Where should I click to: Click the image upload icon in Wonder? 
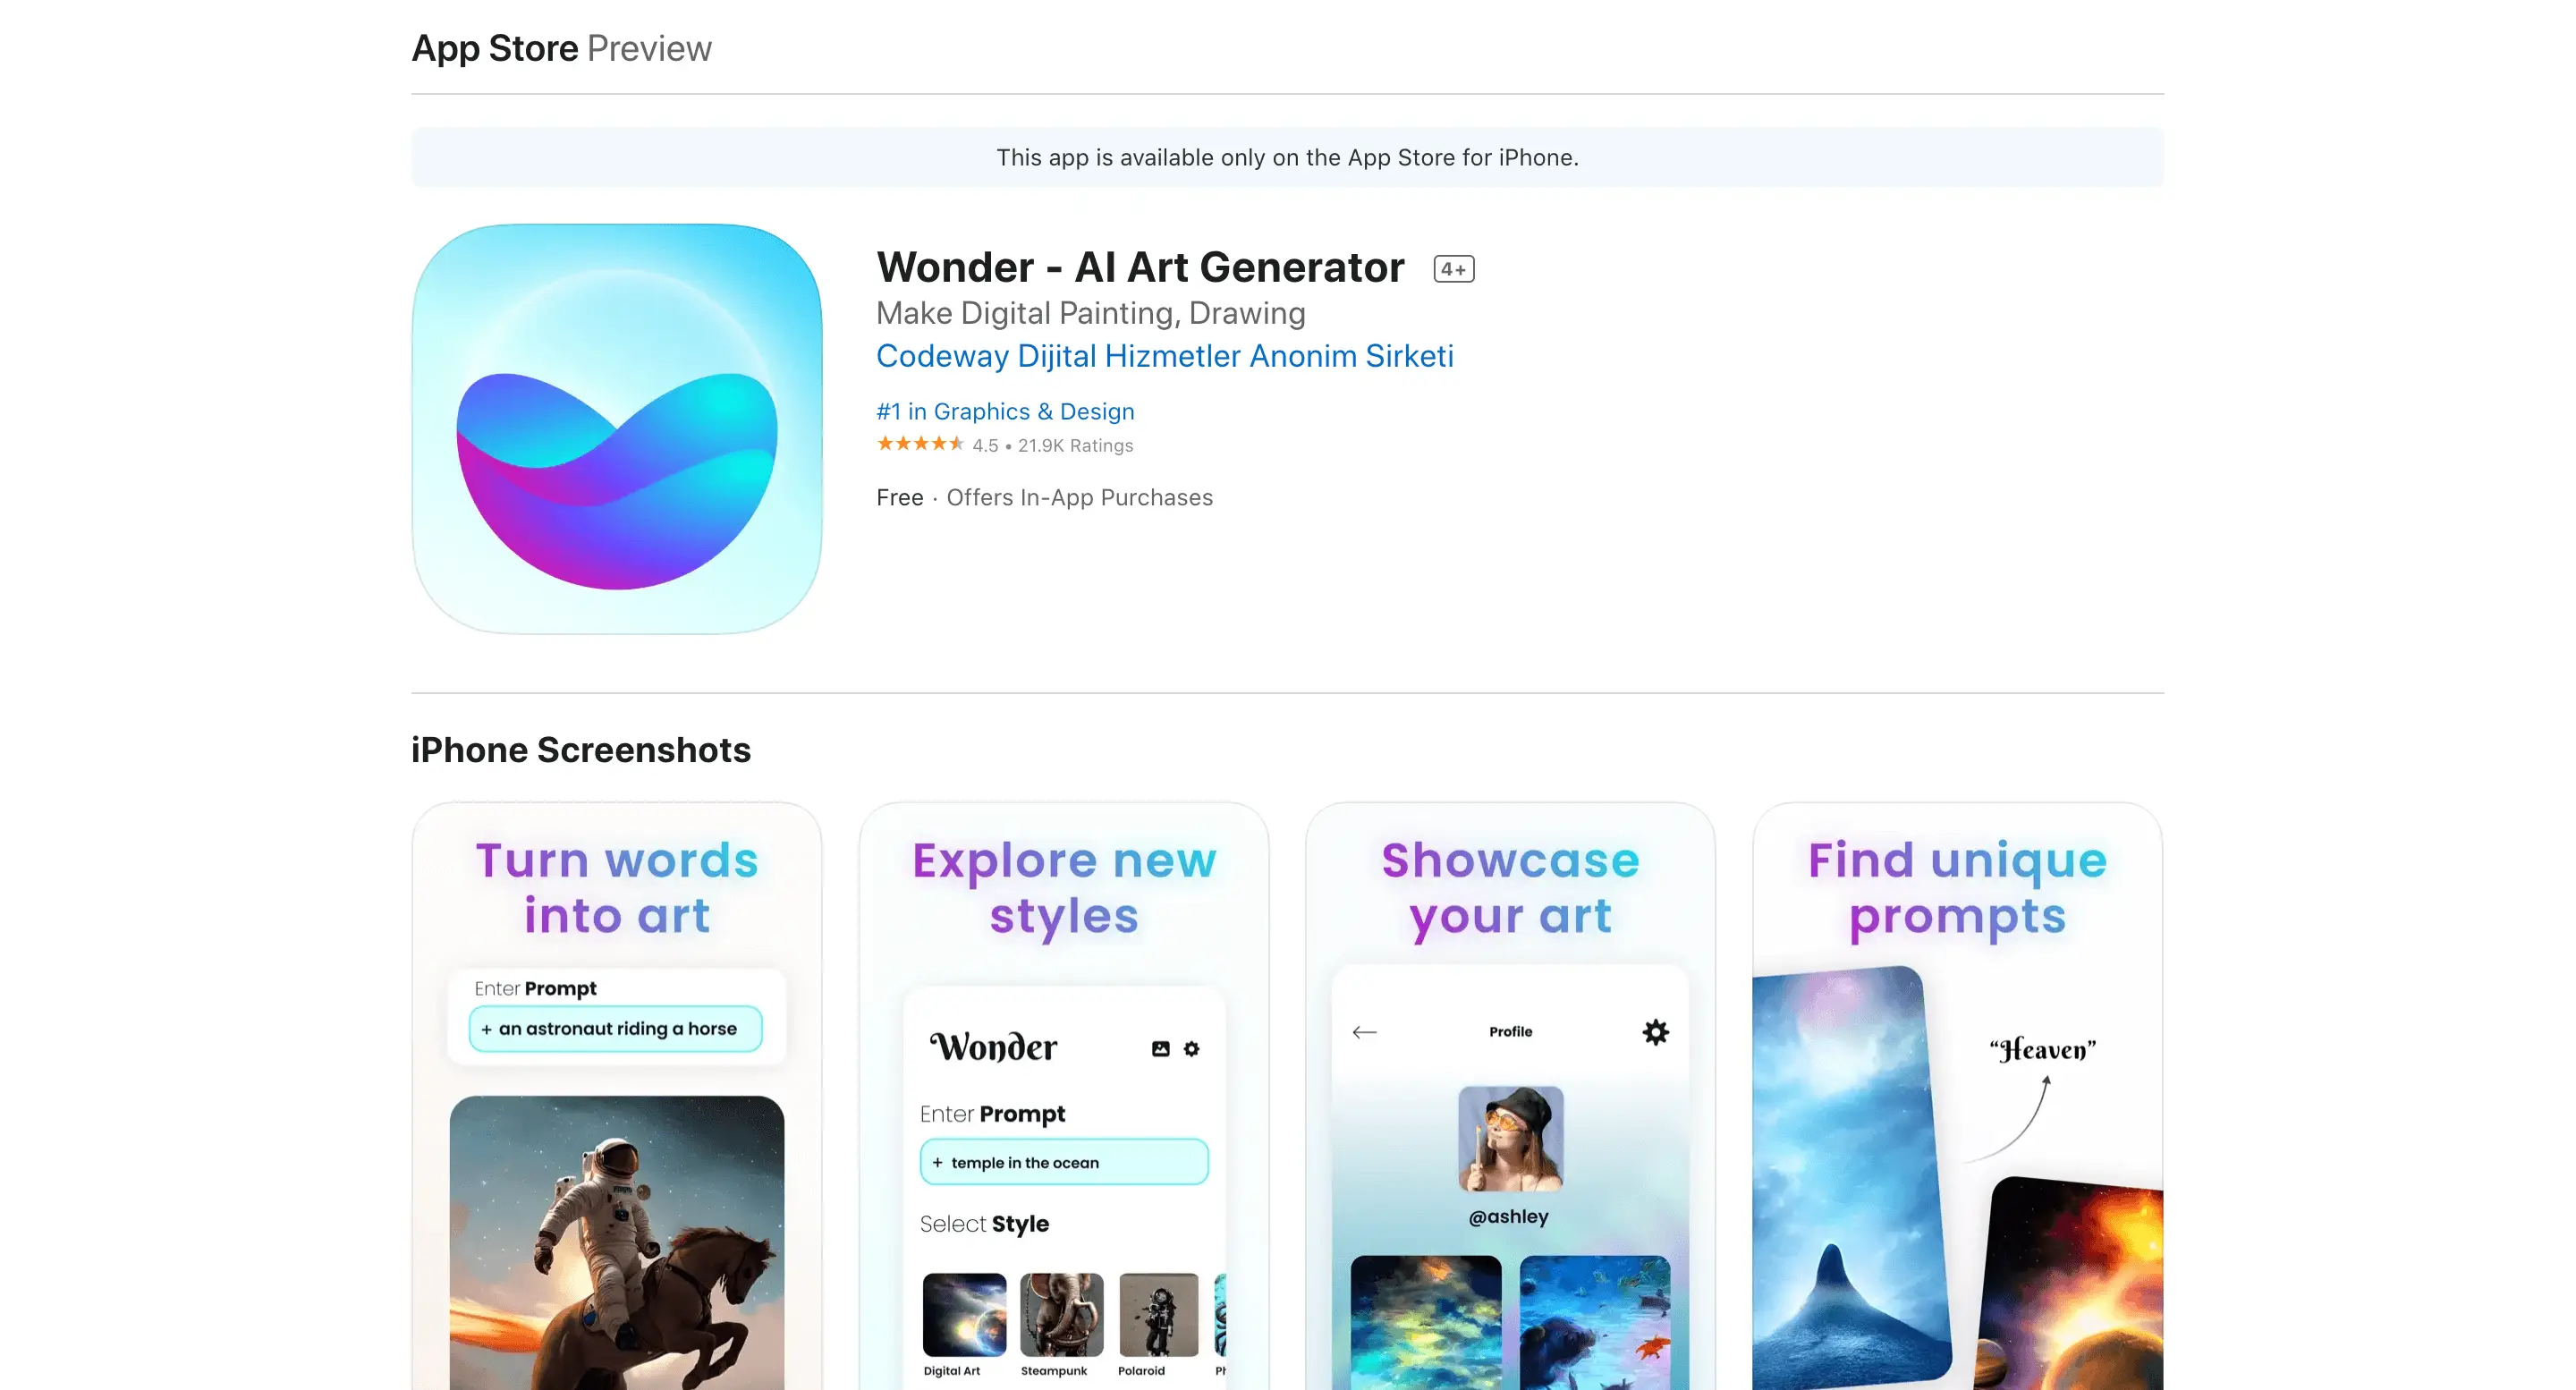pyautogui.click(x=1162, y=1046)
